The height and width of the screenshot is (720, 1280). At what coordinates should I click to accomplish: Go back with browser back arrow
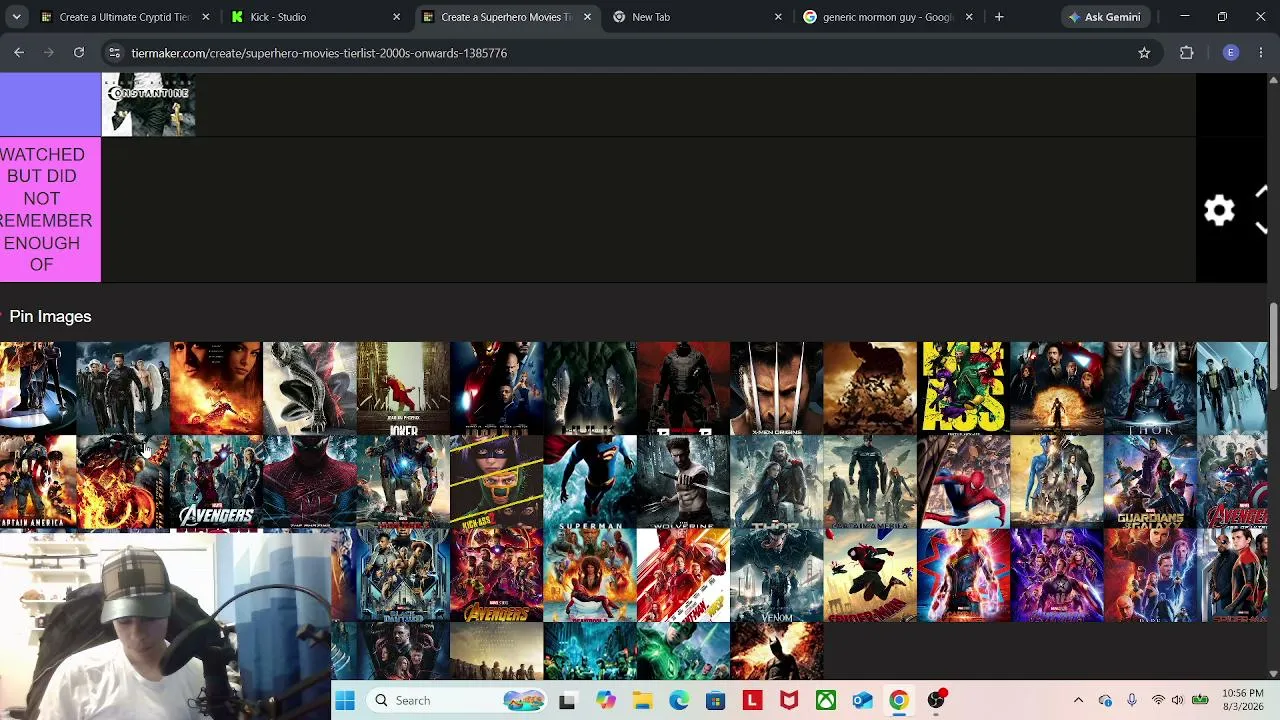19,53
